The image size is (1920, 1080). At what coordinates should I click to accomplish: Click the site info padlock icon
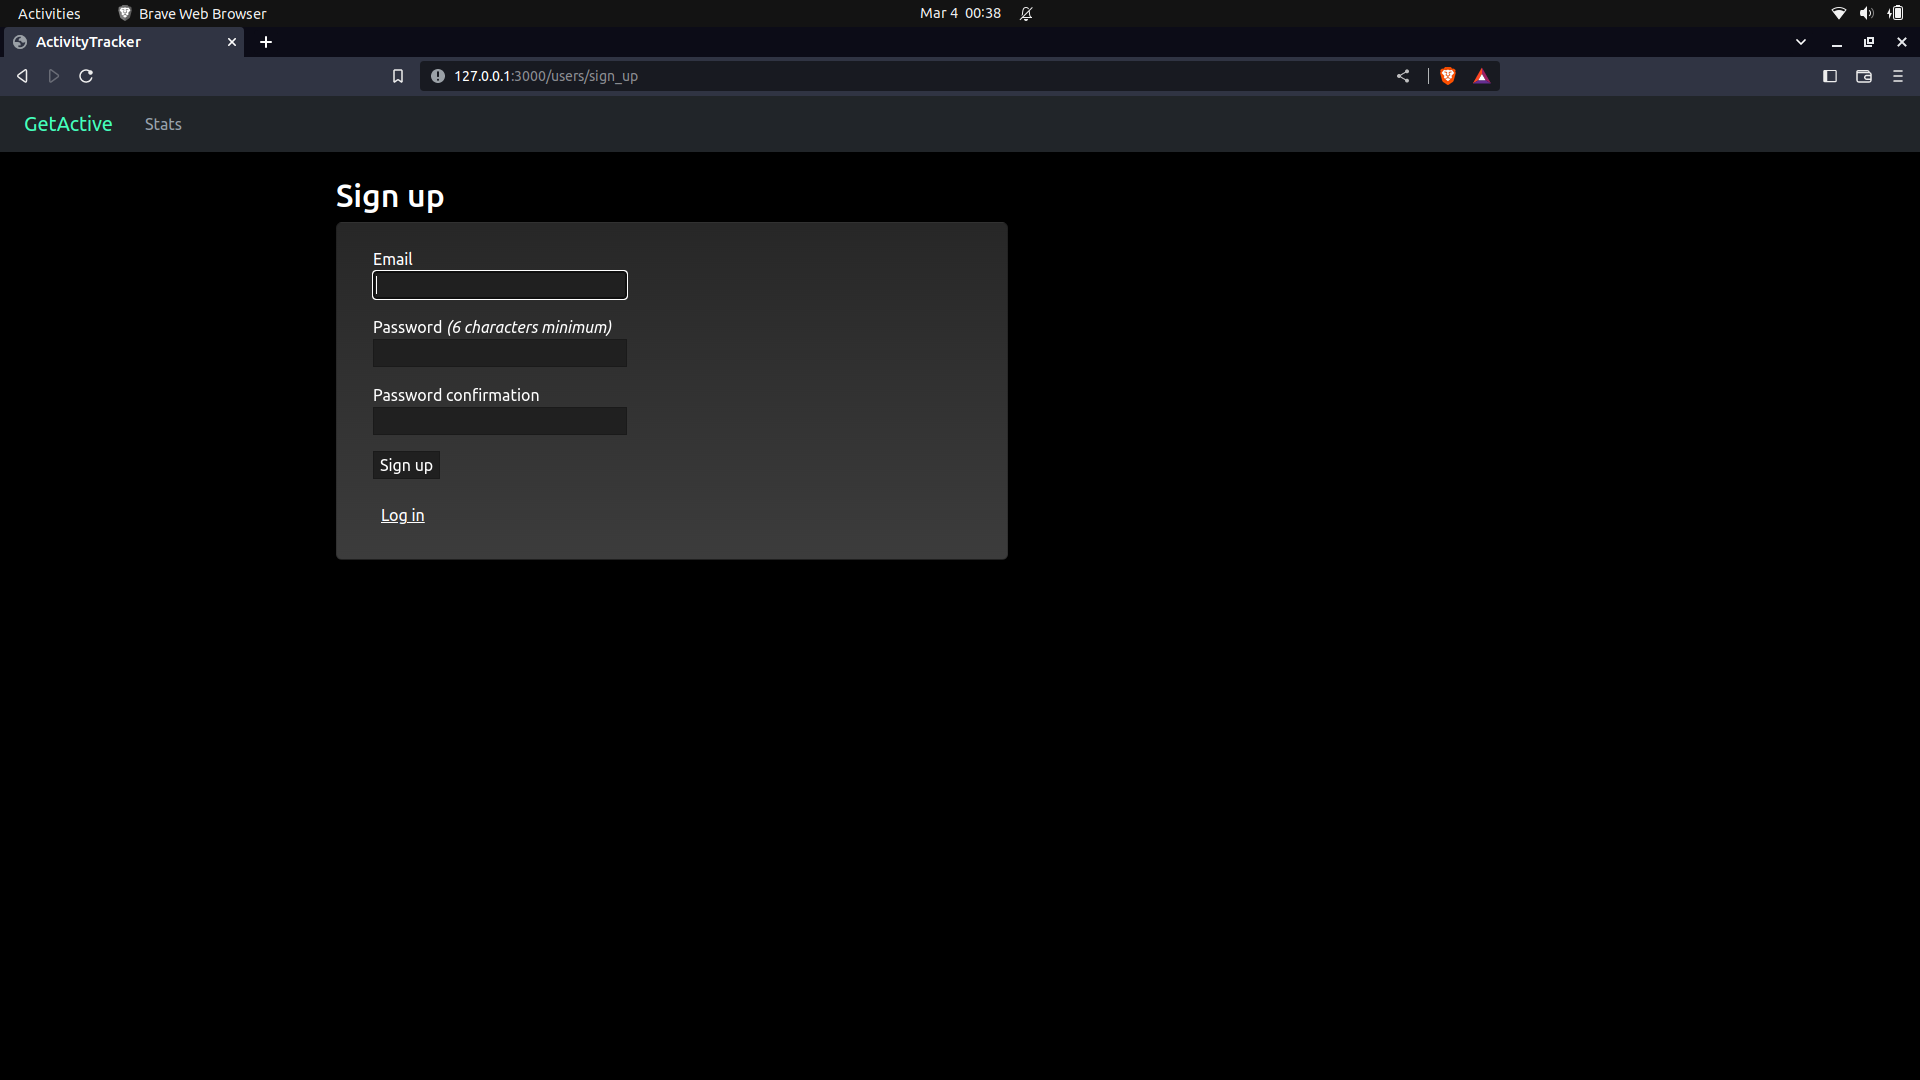point(437,76)
